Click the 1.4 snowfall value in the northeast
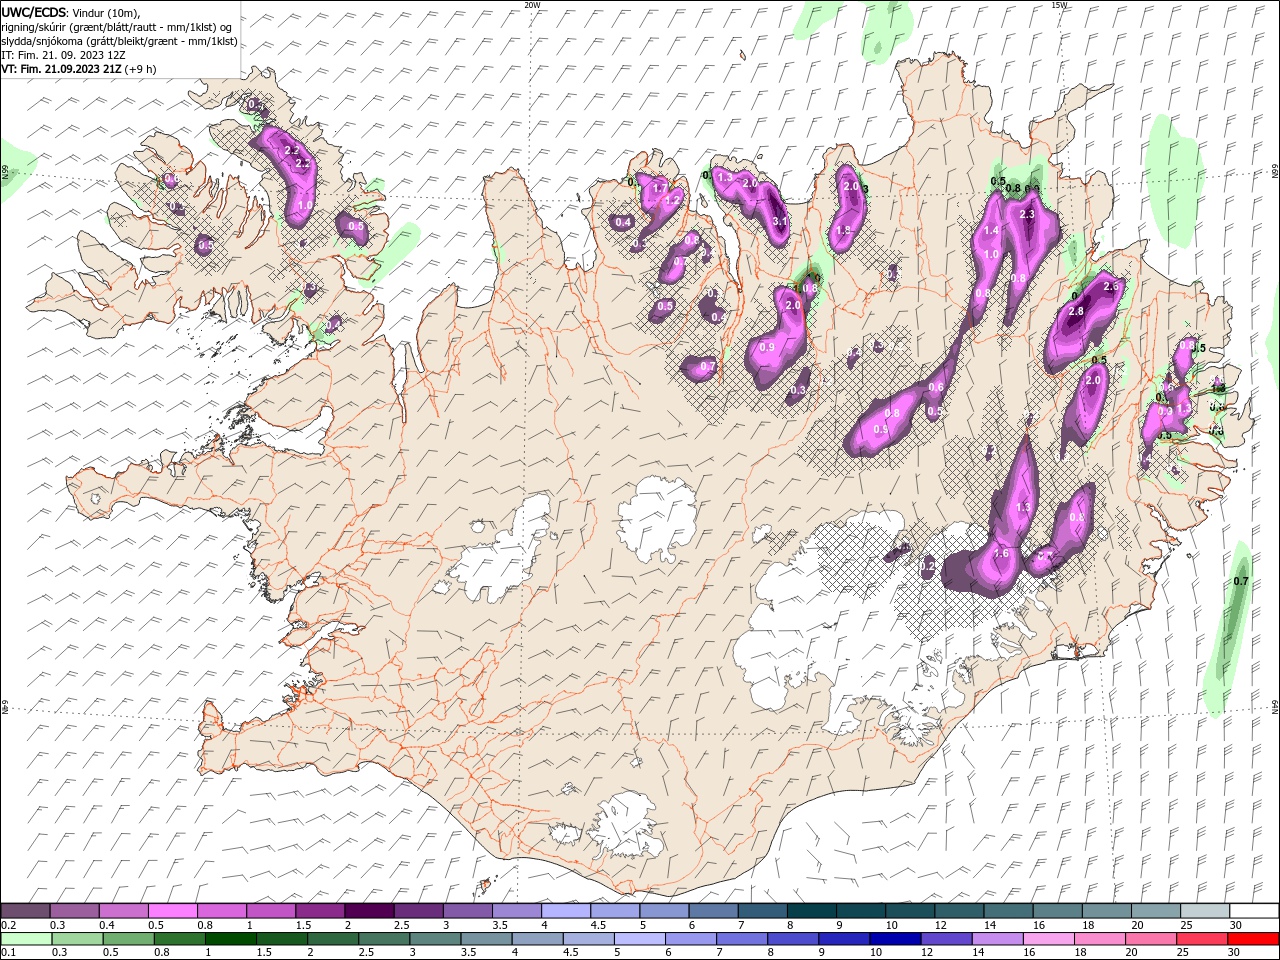Viewport: 1280px width, 960px height. click(x=991, y=231)
